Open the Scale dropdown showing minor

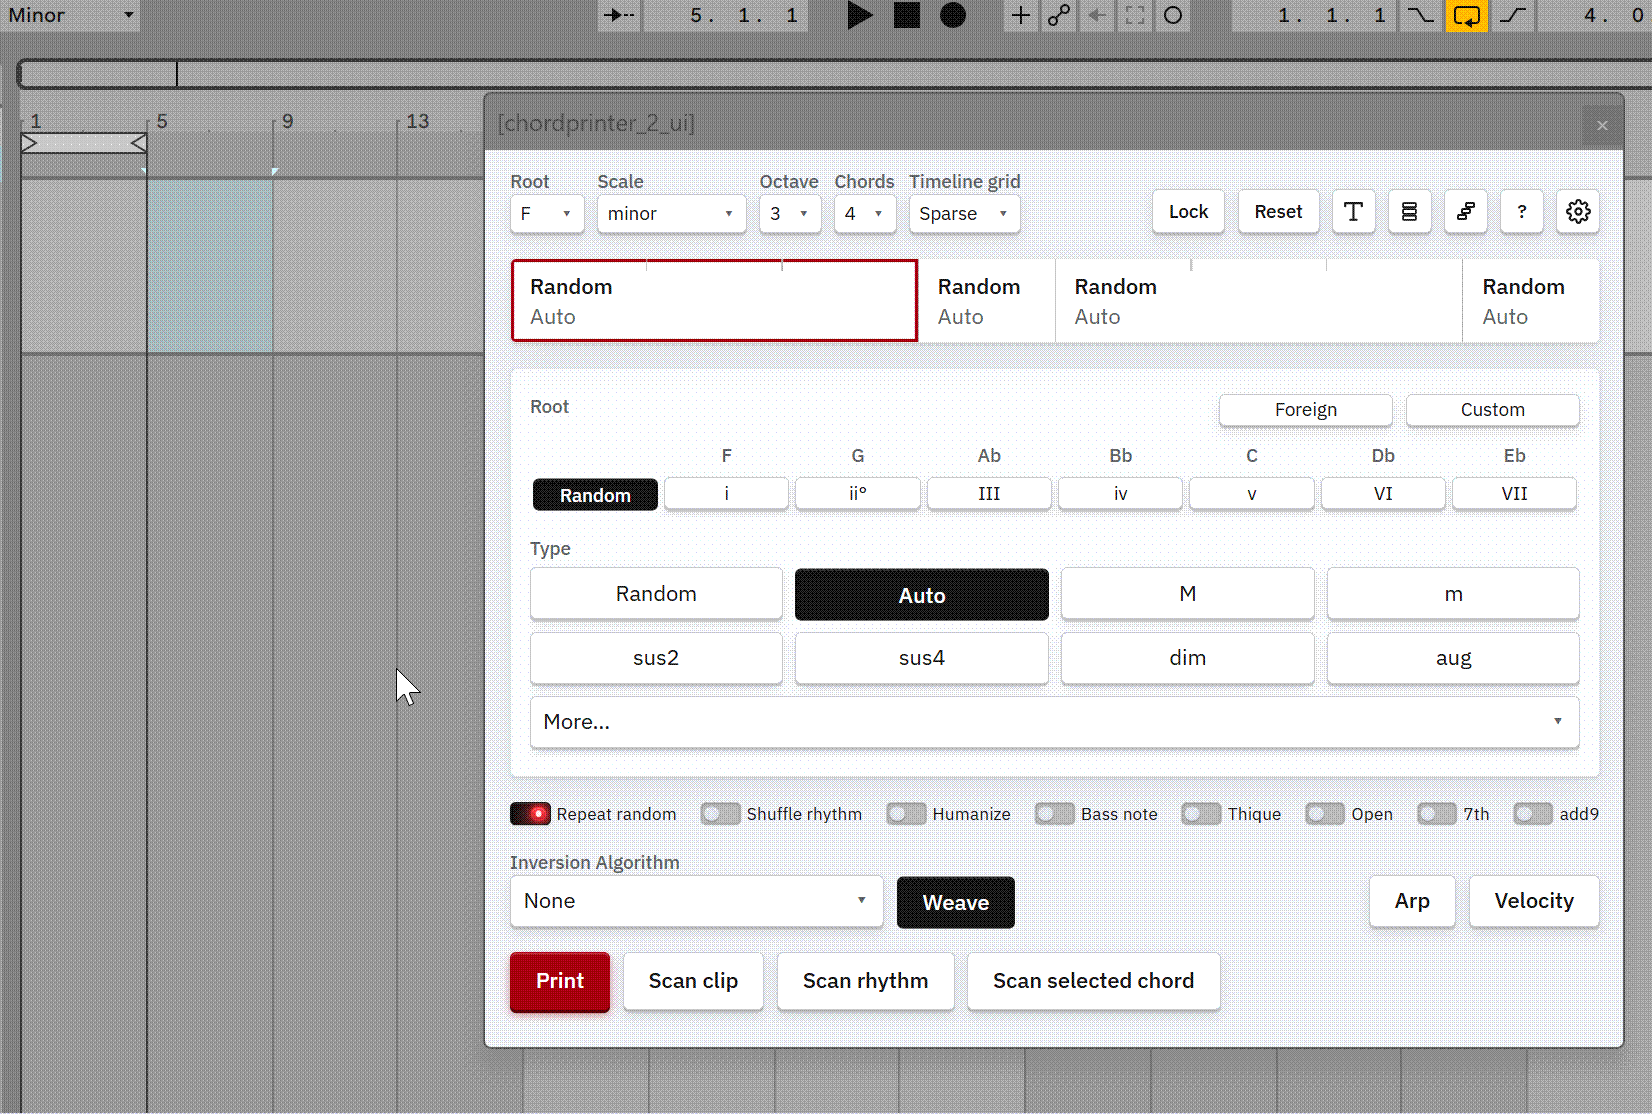(x=671, y=214)
